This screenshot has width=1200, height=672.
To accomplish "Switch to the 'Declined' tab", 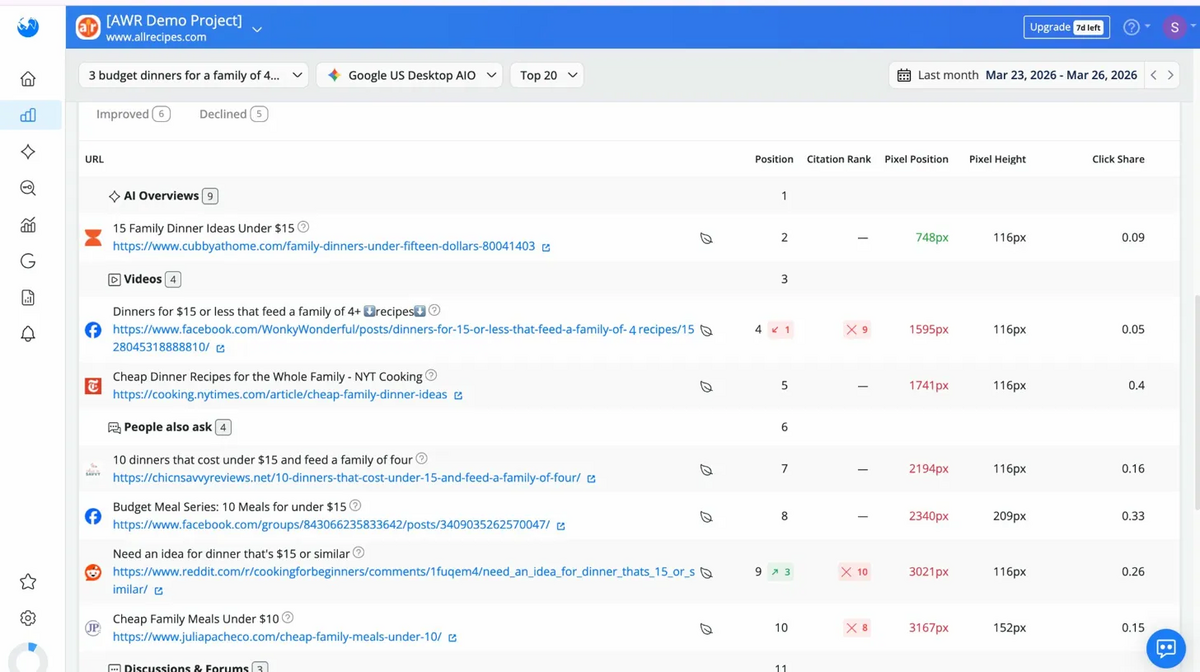I will pyautogui.click(x=233, y=114).
